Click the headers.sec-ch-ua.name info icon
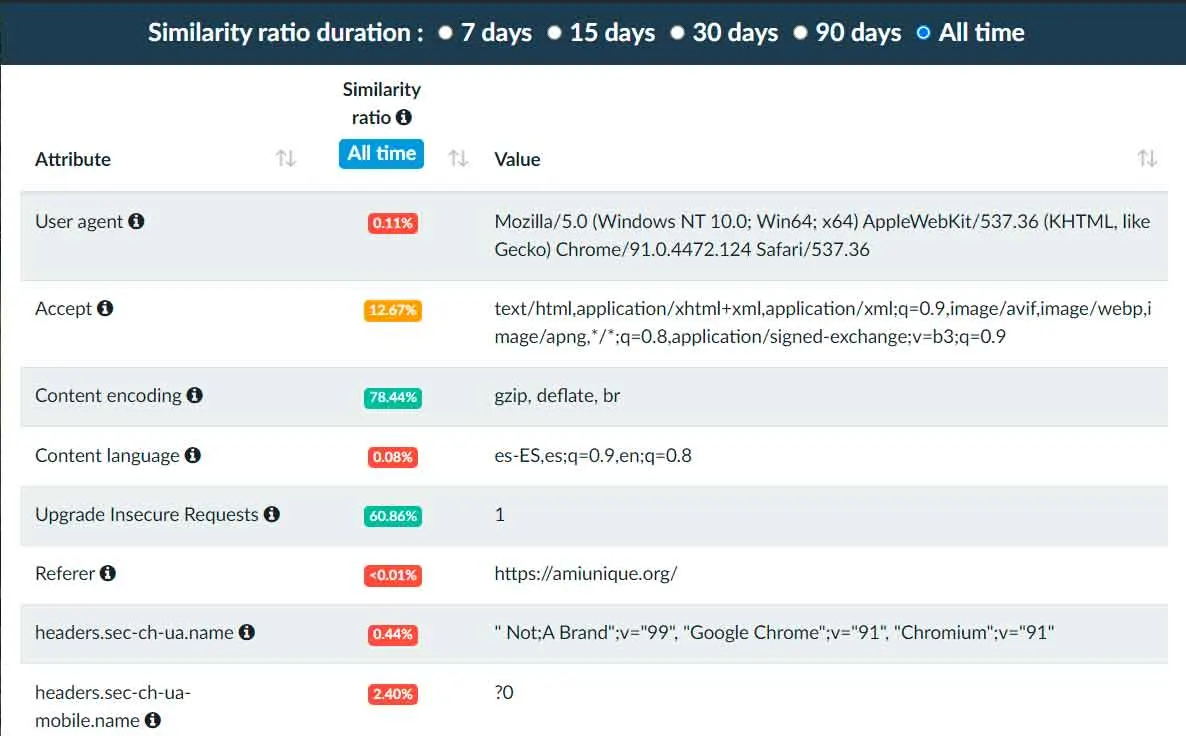Image resolution: width=1186 pixels, height=736 pixels. (x=247, y=632)
